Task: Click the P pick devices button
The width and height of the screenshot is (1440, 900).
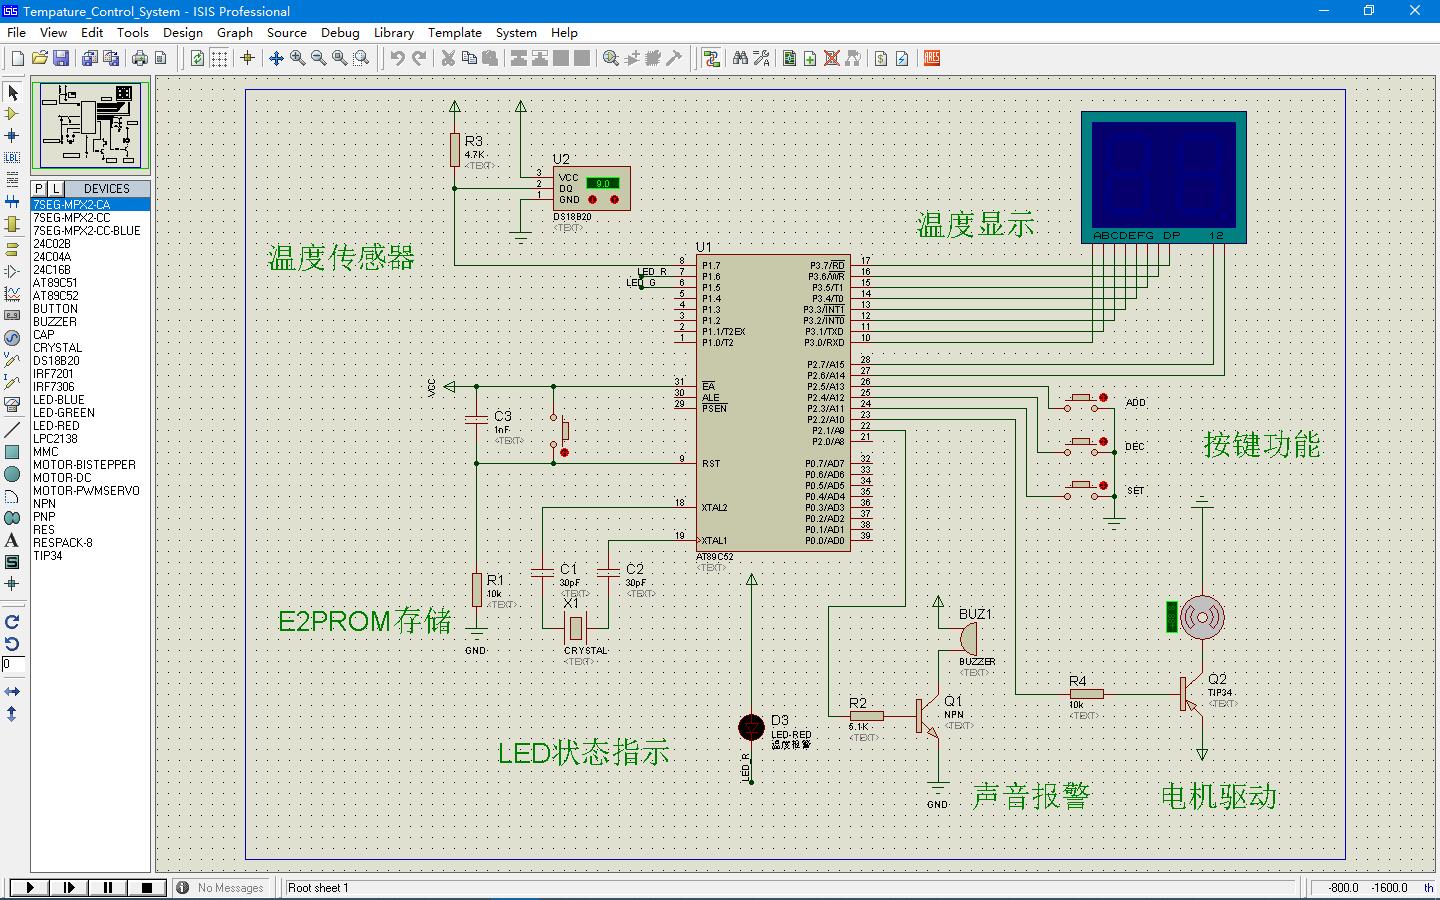Action: point(39,188)
